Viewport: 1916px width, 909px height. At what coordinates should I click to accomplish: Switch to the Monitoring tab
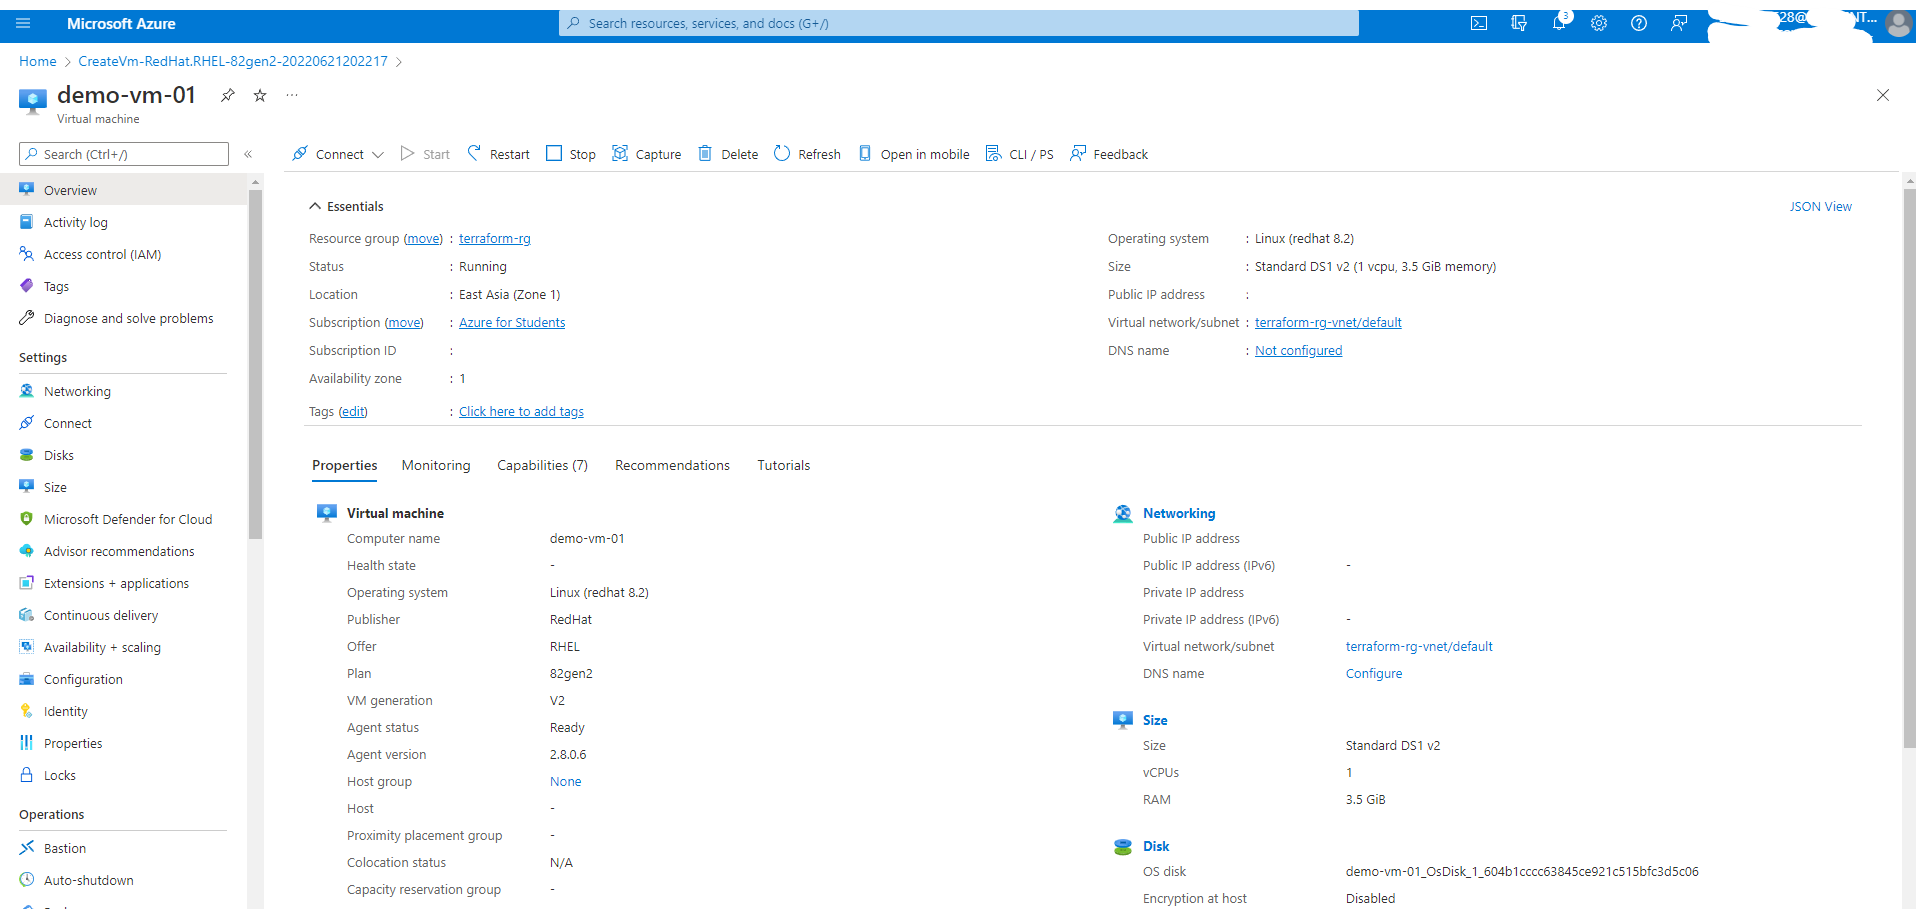436,465
